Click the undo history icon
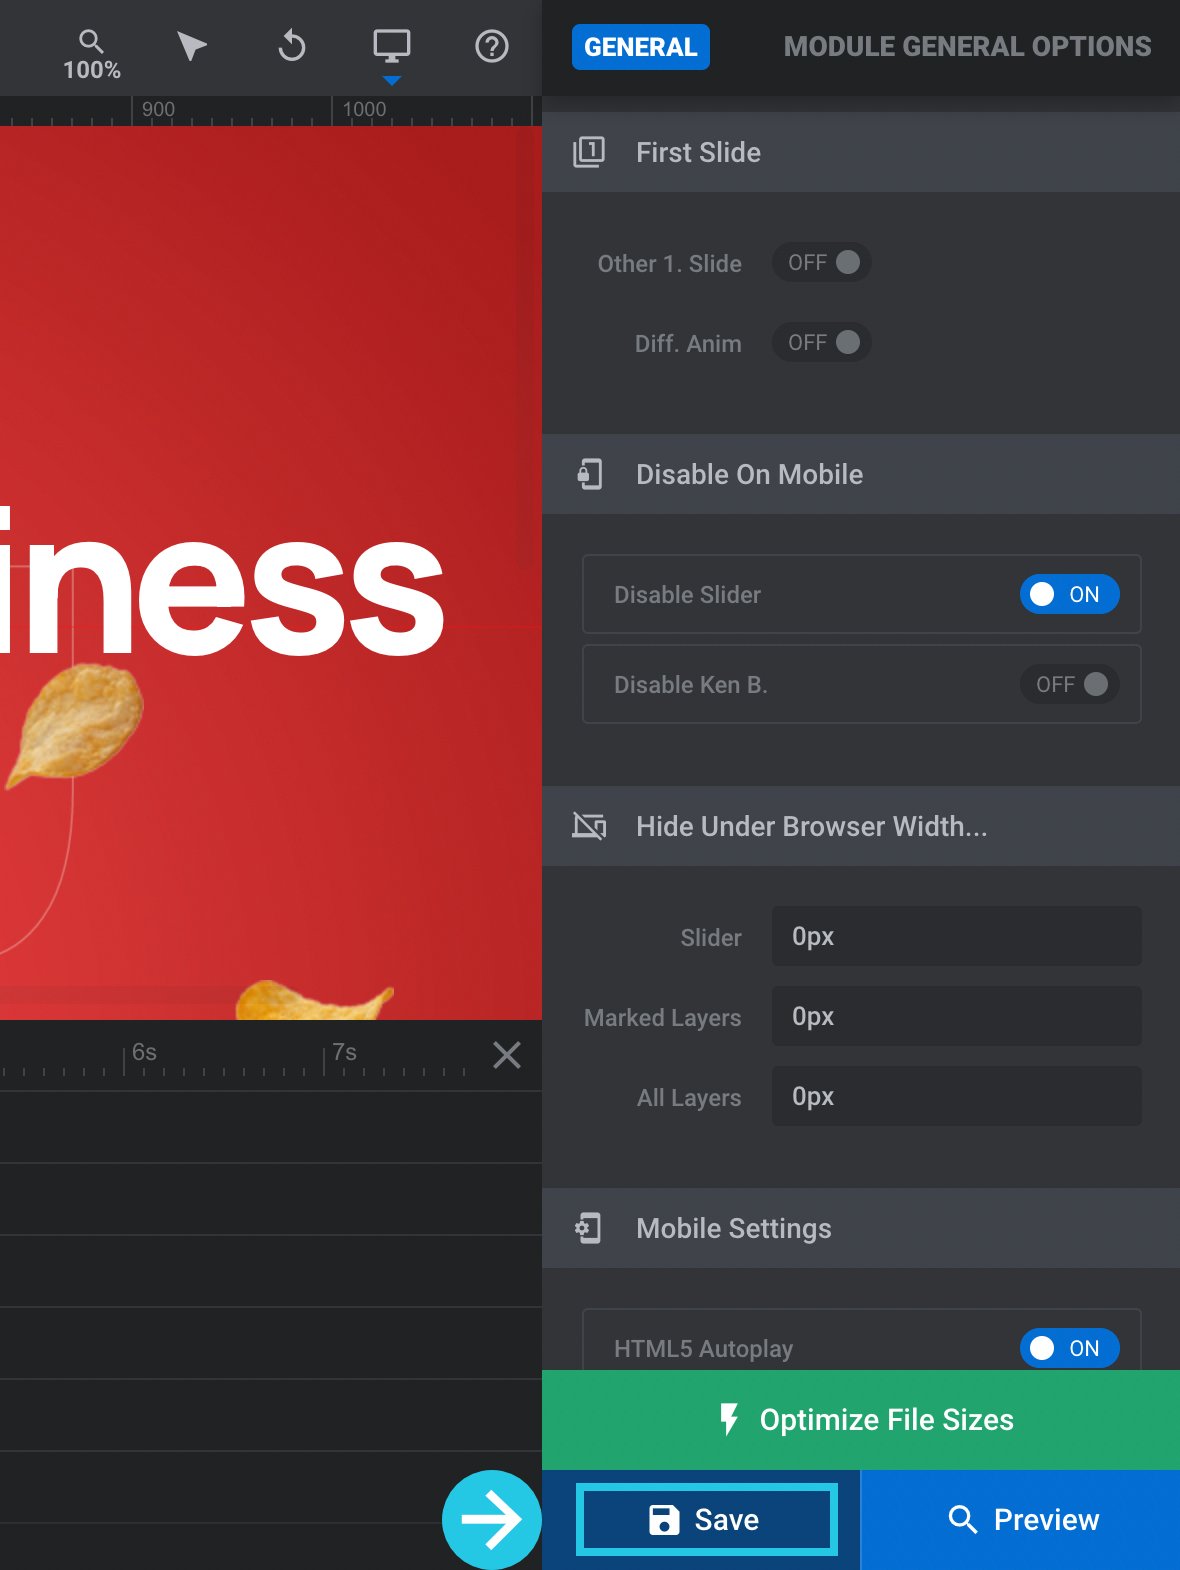This screenshot has width=1180, height=1570. (291, 46)
